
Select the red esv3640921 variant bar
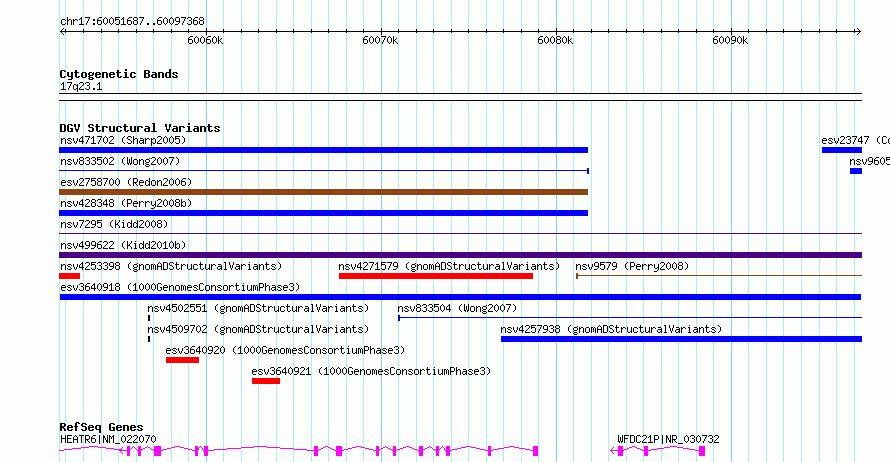(x=266, y=381)
